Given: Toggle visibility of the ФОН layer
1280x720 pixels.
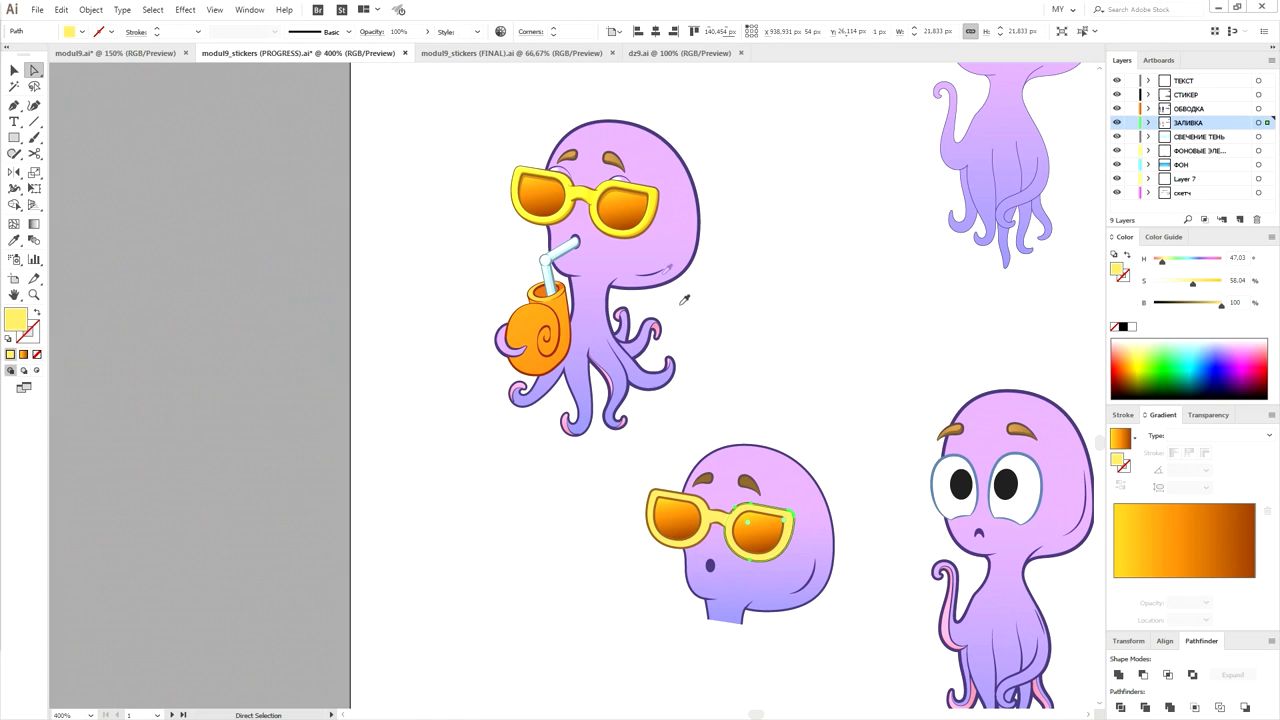Looking at the screenshot, I should click(1117, 165).
